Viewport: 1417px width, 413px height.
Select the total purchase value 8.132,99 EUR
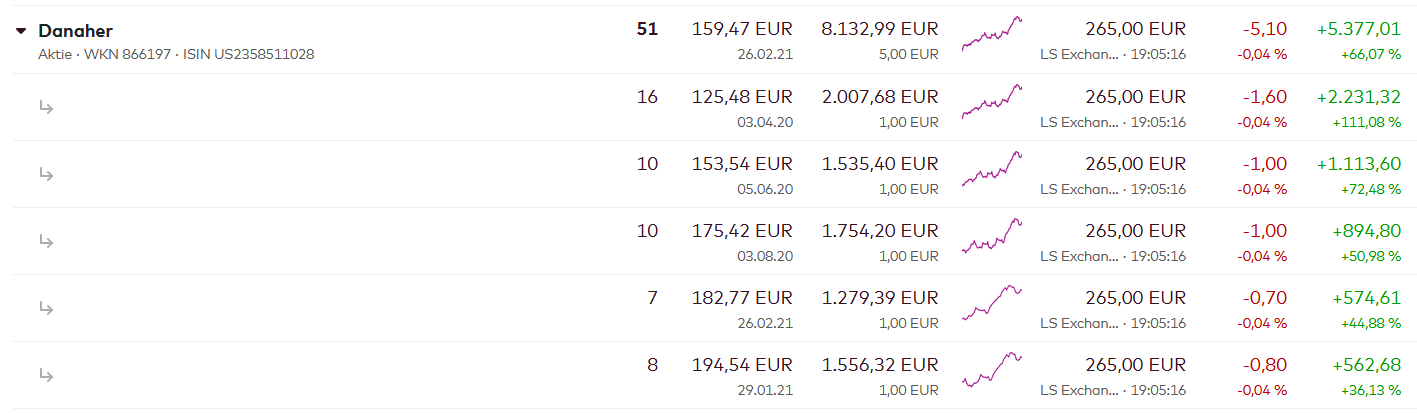[879, 29]
